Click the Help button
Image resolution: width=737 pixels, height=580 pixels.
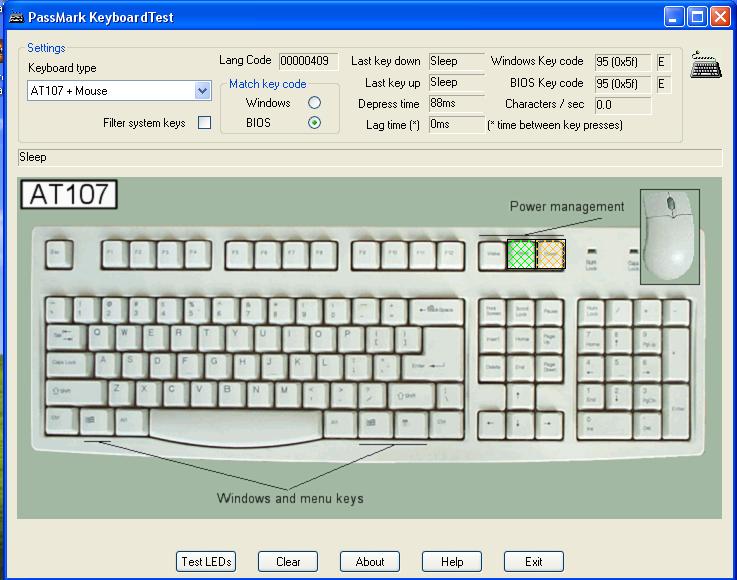coord(452,562)
